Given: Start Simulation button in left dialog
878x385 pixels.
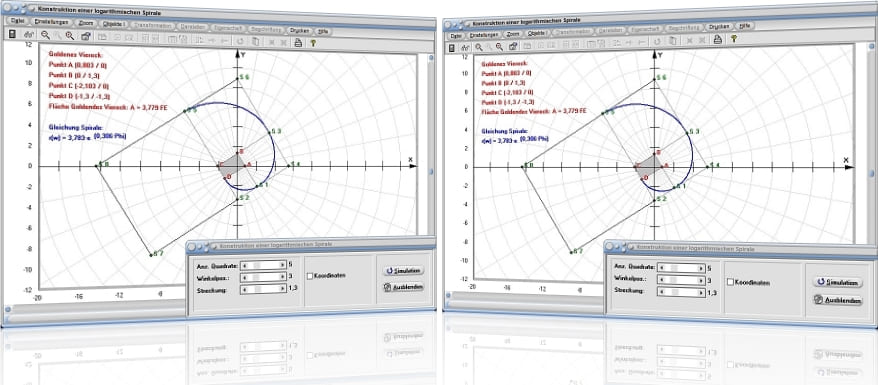Looking at the screenshot, I should point(403,270).
